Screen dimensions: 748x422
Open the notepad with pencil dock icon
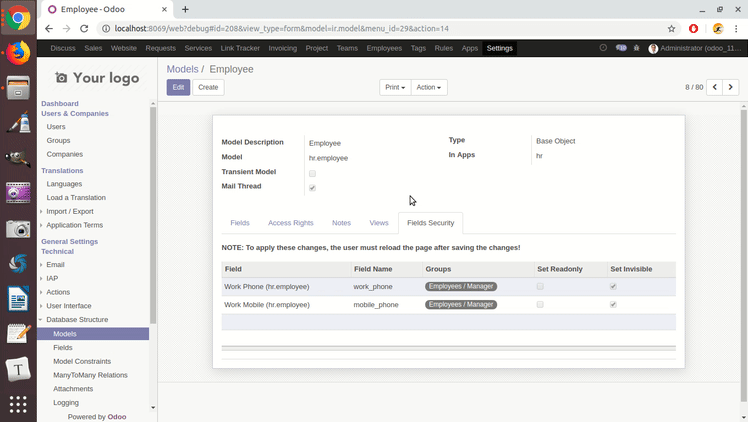pyautogui.click(x=18, y=334)
